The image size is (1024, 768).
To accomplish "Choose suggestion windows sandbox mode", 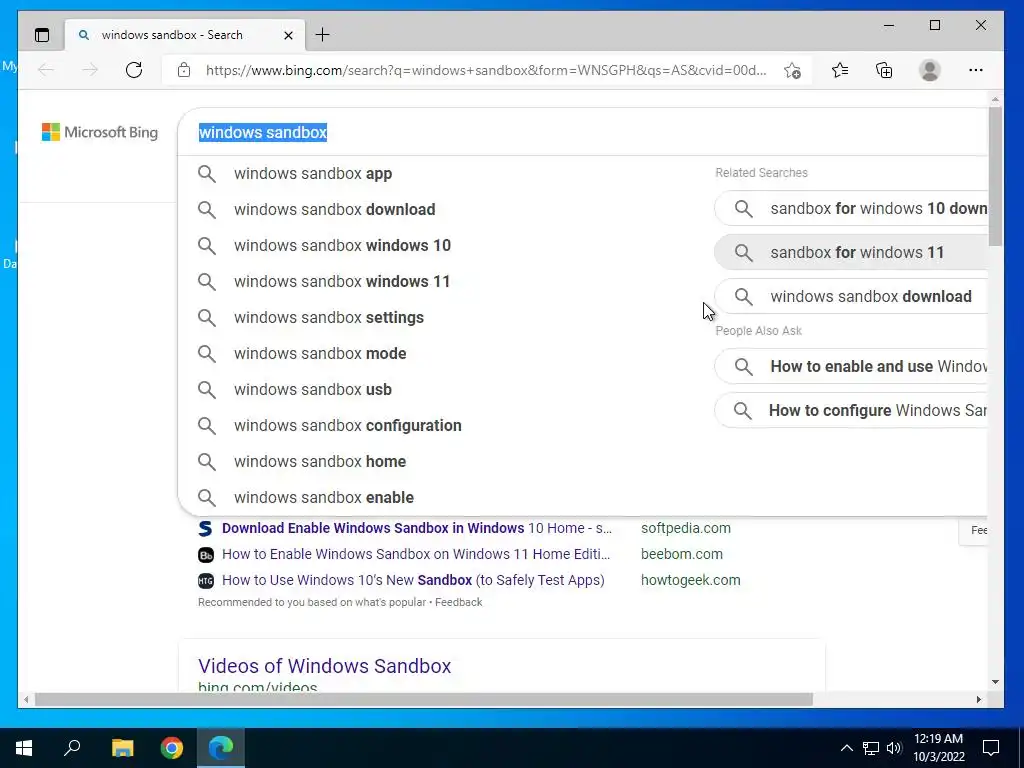I will coord(444,353).
